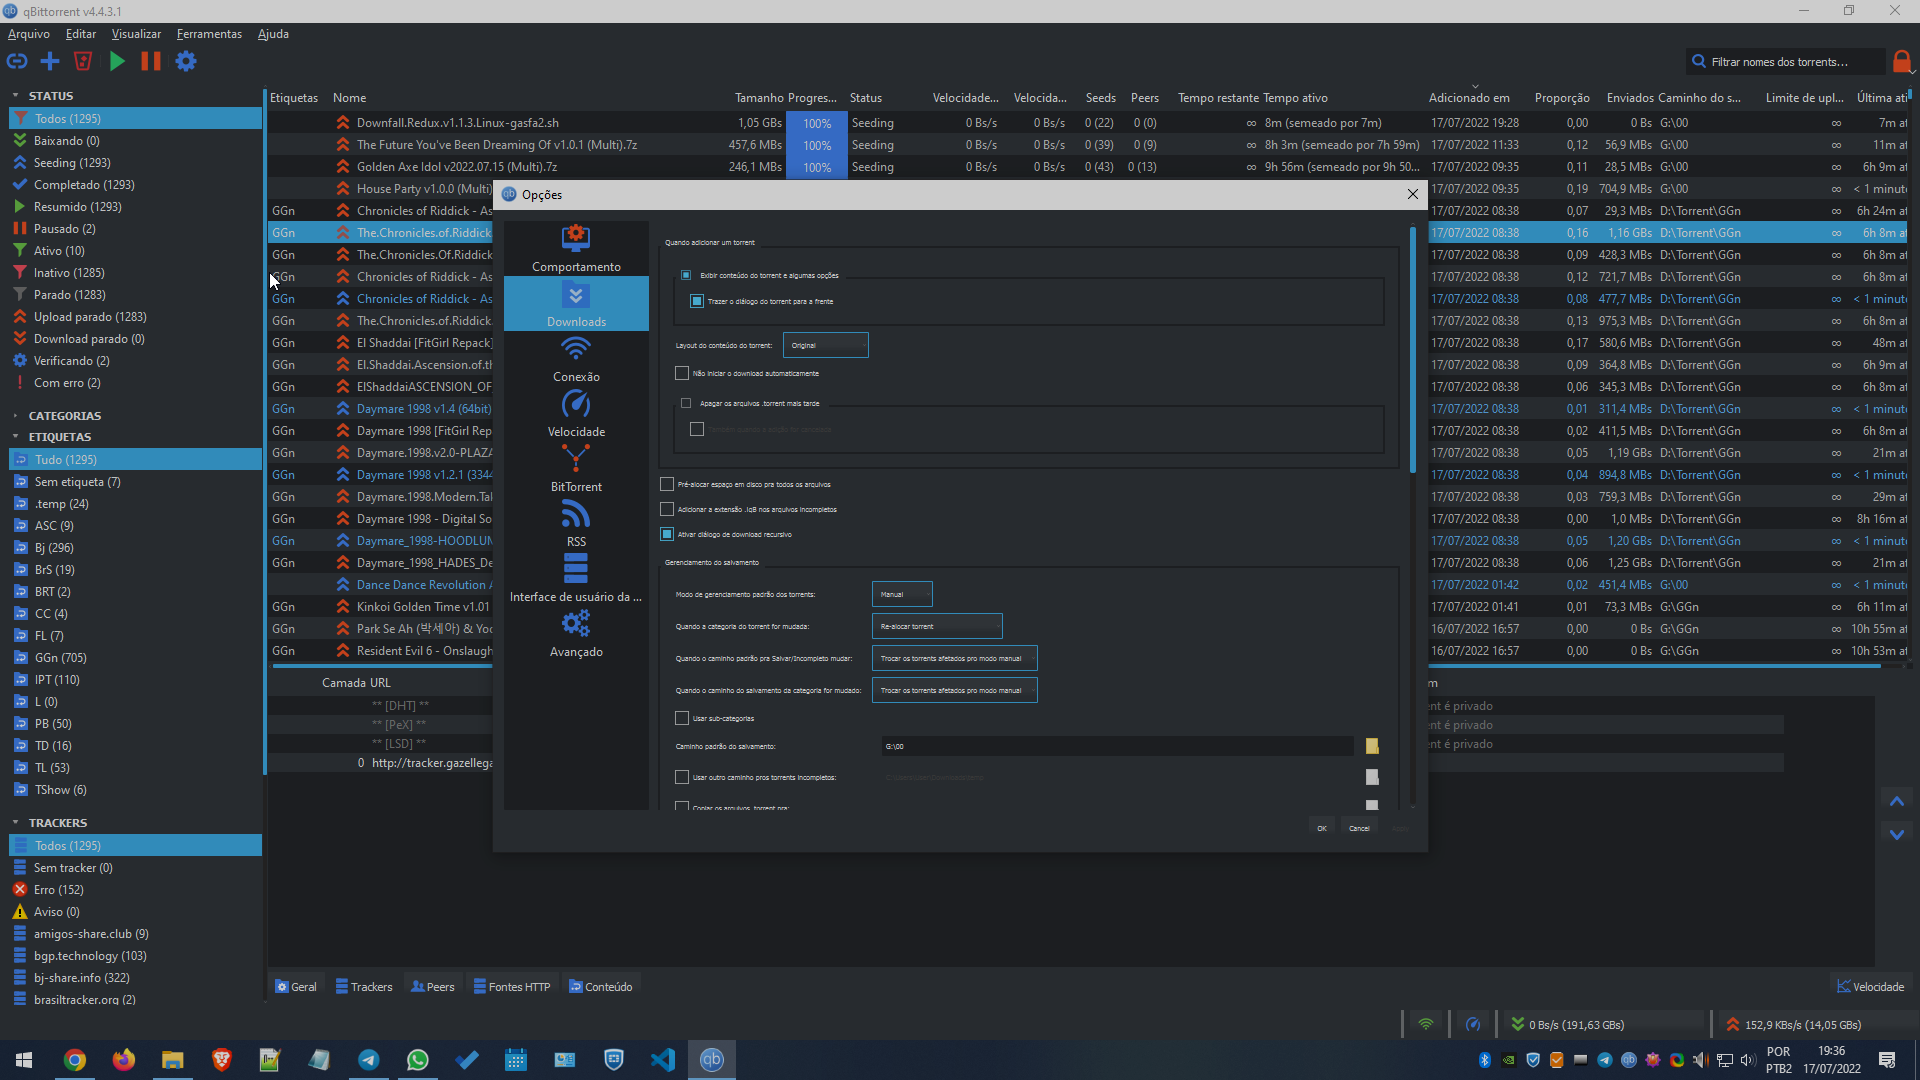
Task: Switch to the Conexão settings section
Action: [x=576, y=360]
